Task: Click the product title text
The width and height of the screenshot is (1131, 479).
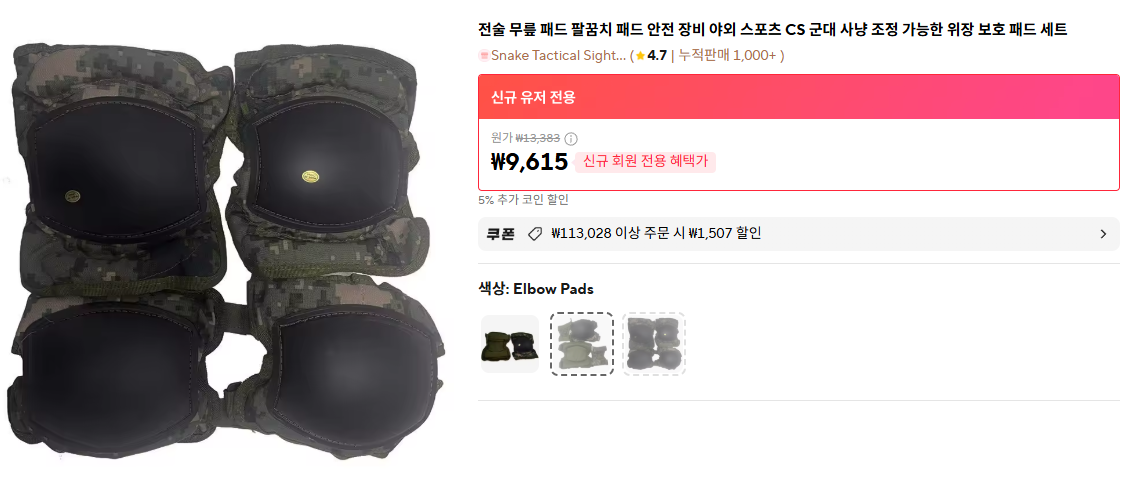Action: pos(773,30)
